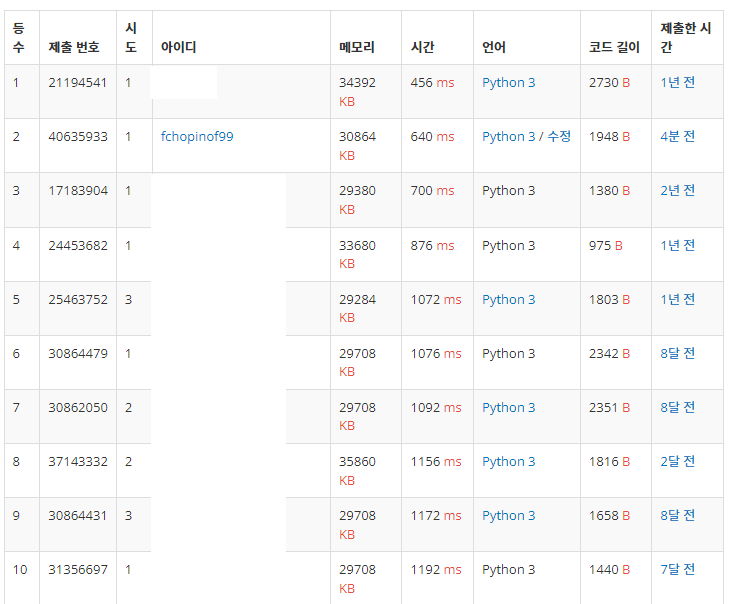Image resolution: width=732 pixels, height=604 pixels.
Task: Click 언어 column header
Action: click(494, 47)
